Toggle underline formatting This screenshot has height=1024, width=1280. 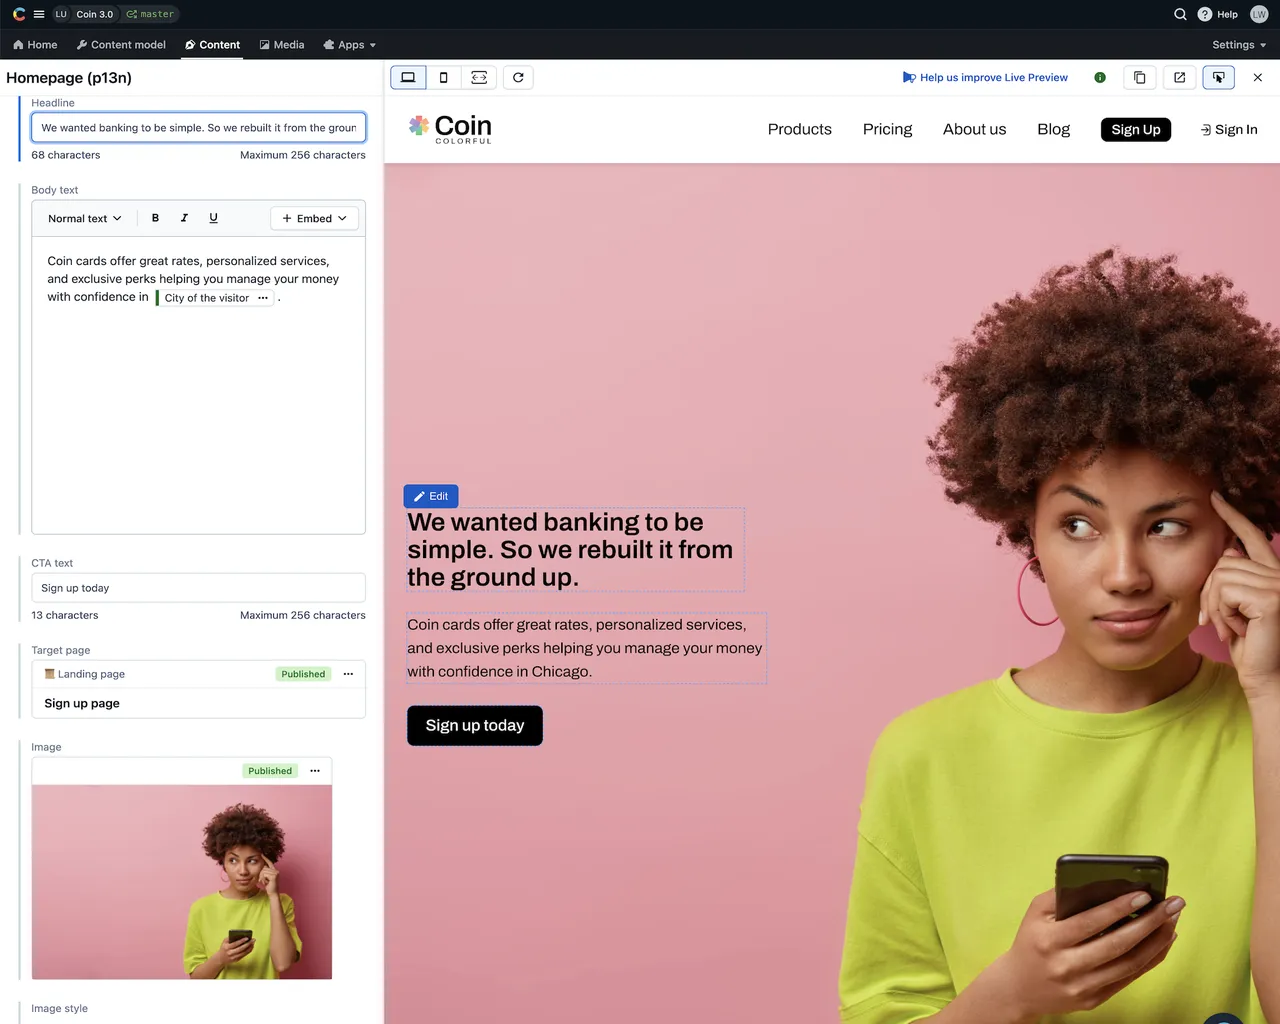[213, 218]
